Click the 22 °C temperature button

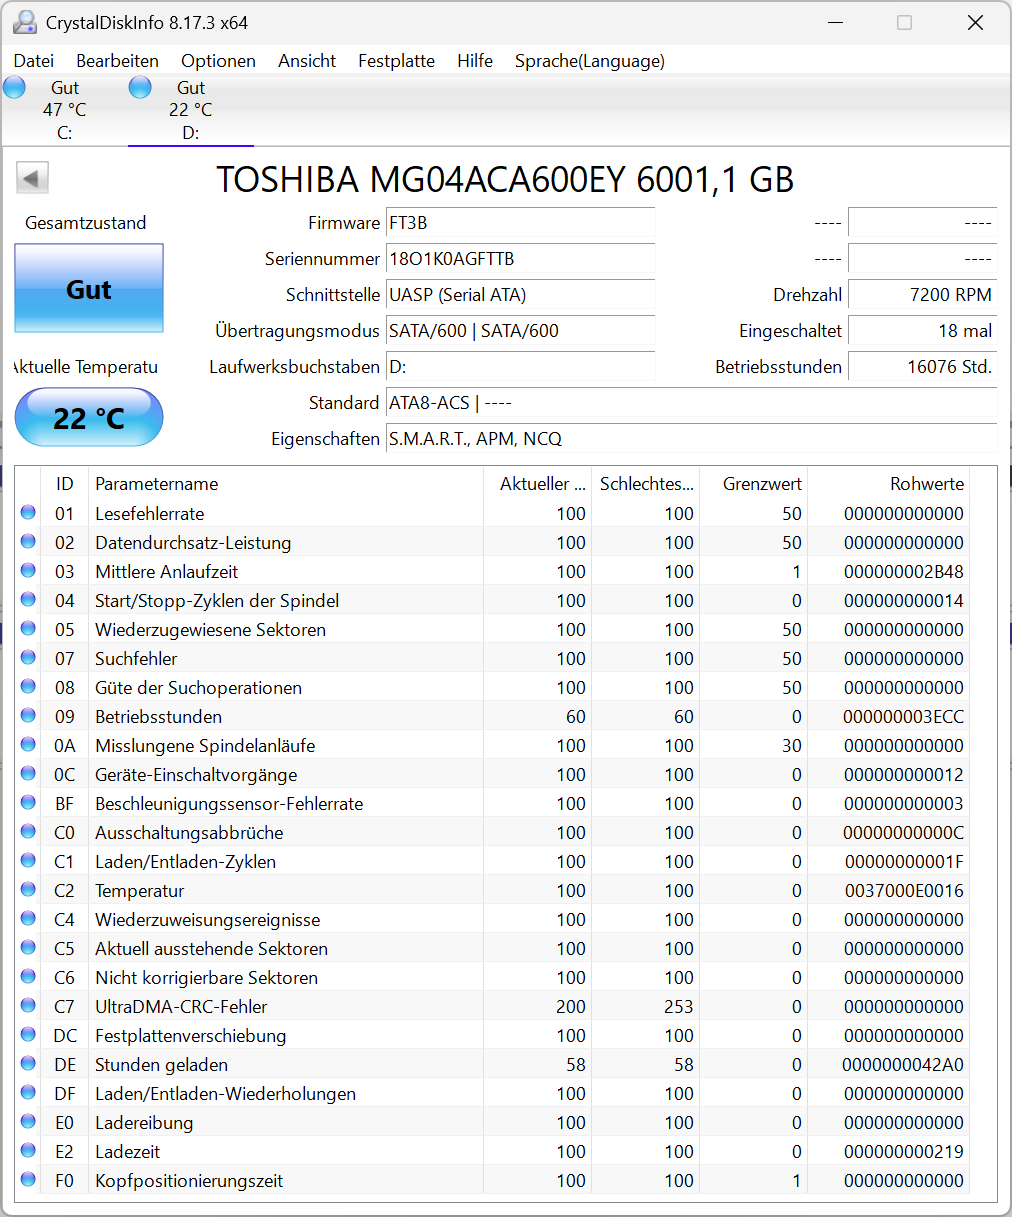[x=89, y=417]
